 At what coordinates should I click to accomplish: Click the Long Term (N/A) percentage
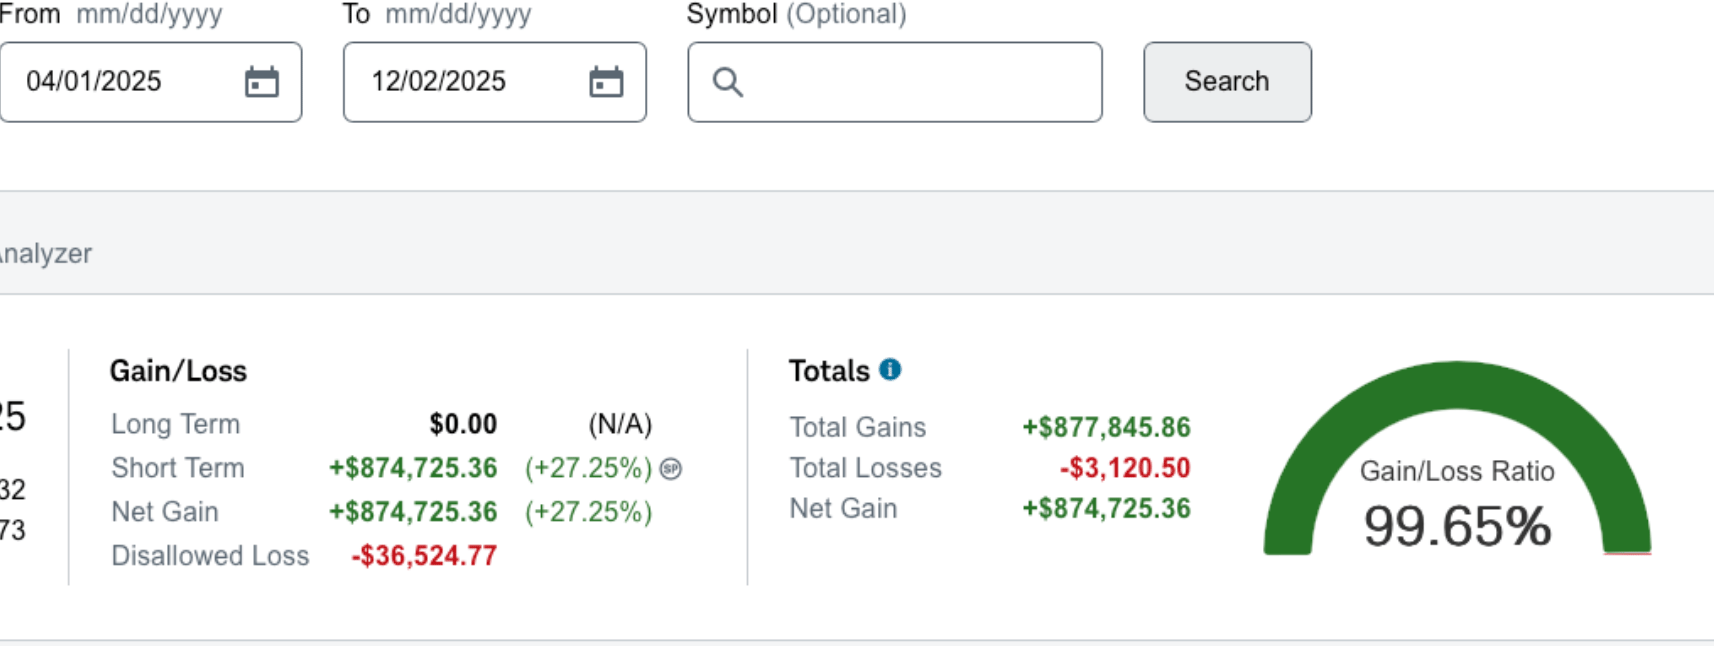click(620, 424)
